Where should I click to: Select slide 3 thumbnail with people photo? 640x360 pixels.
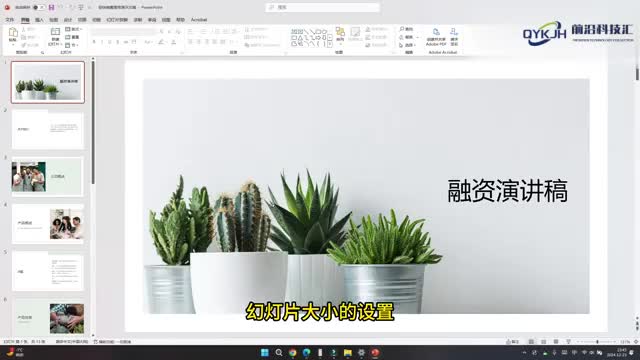(x=48, y=177)
